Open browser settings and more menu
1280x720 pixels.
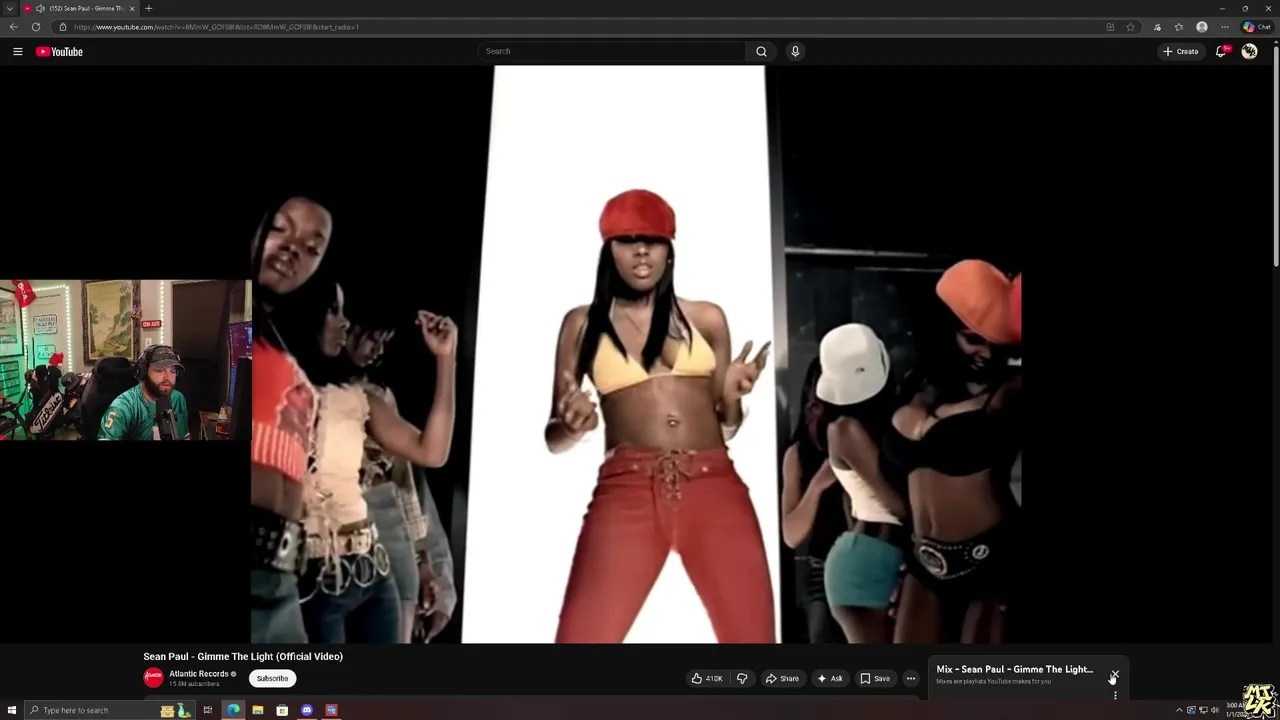coord(1224,27)
